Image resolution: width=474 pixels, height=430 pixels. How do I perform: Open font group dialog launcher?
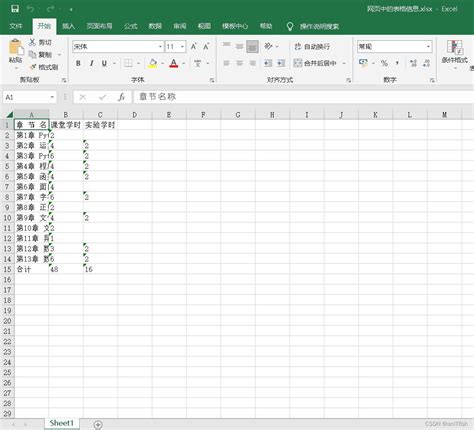[x=212, y=80]
